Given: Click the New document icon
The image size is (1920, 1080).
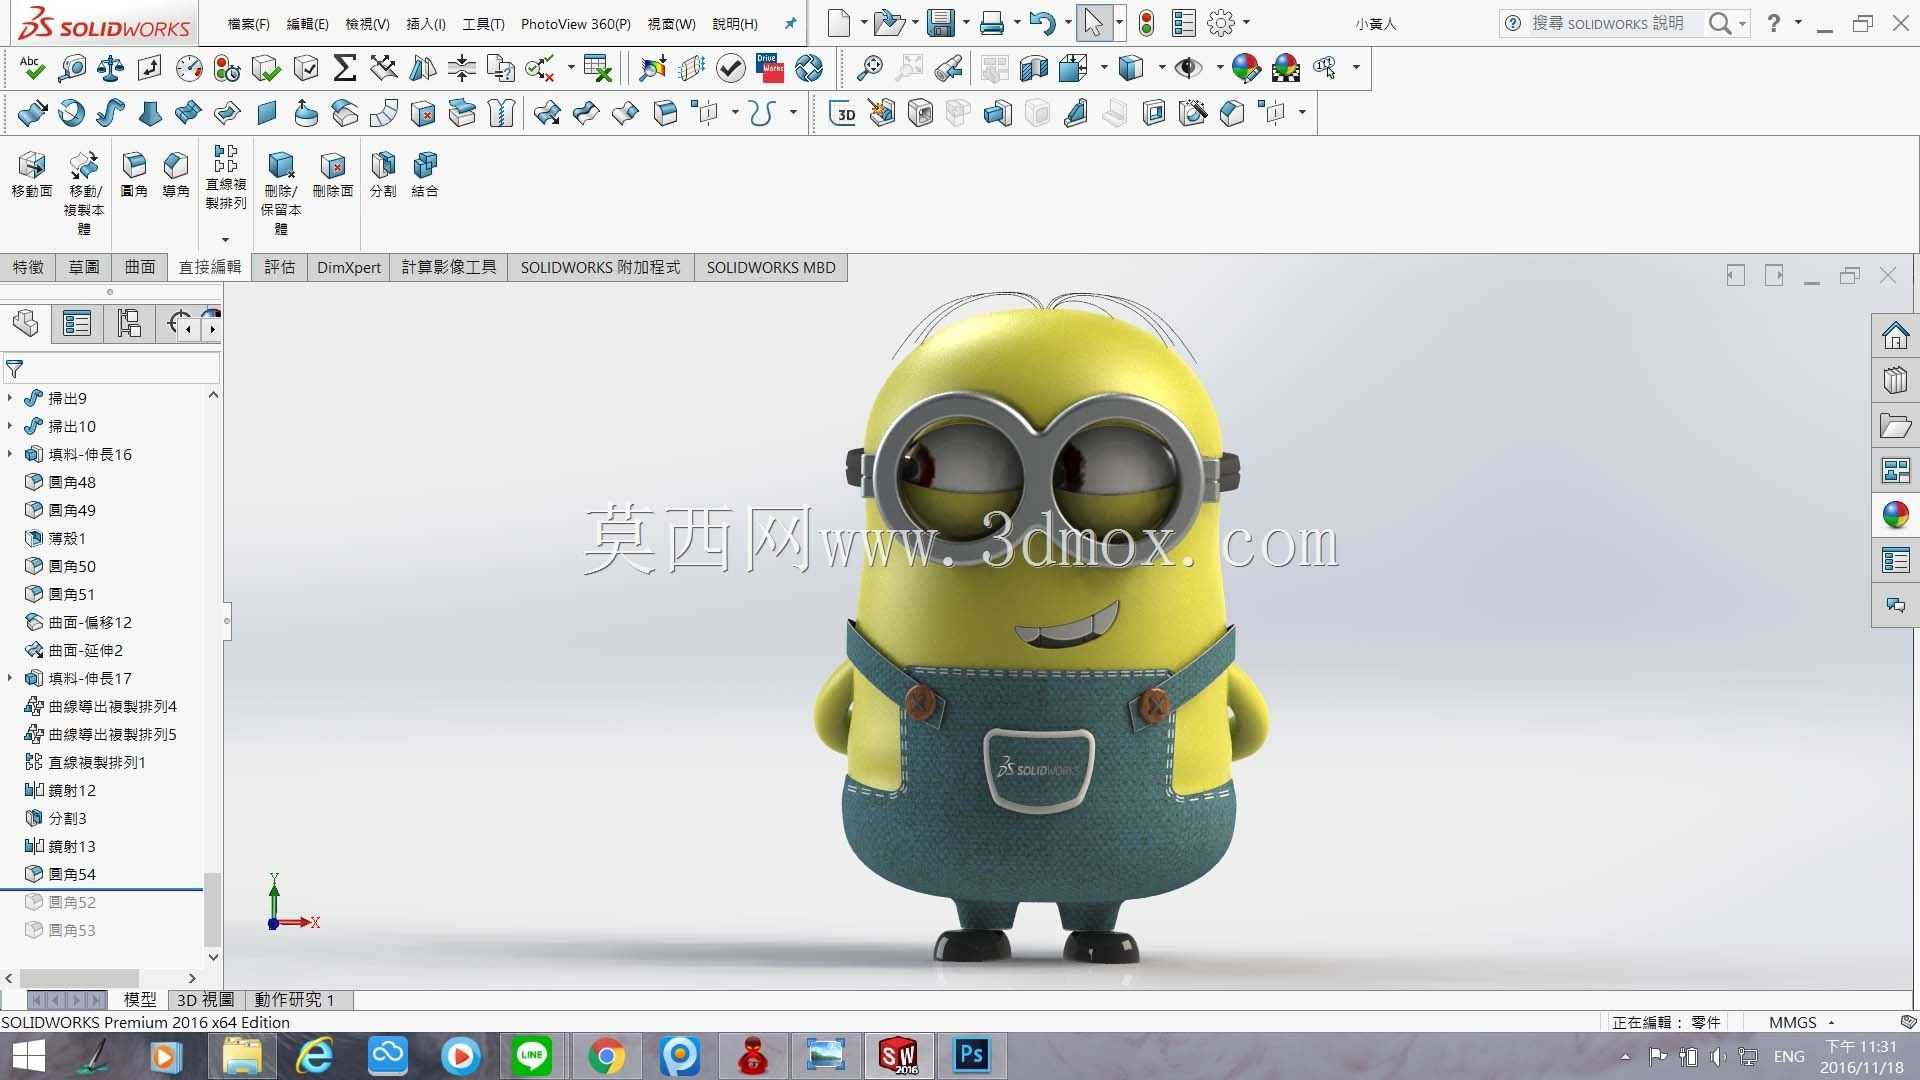Looking at the screenshot, I should (x=839, y=23).
